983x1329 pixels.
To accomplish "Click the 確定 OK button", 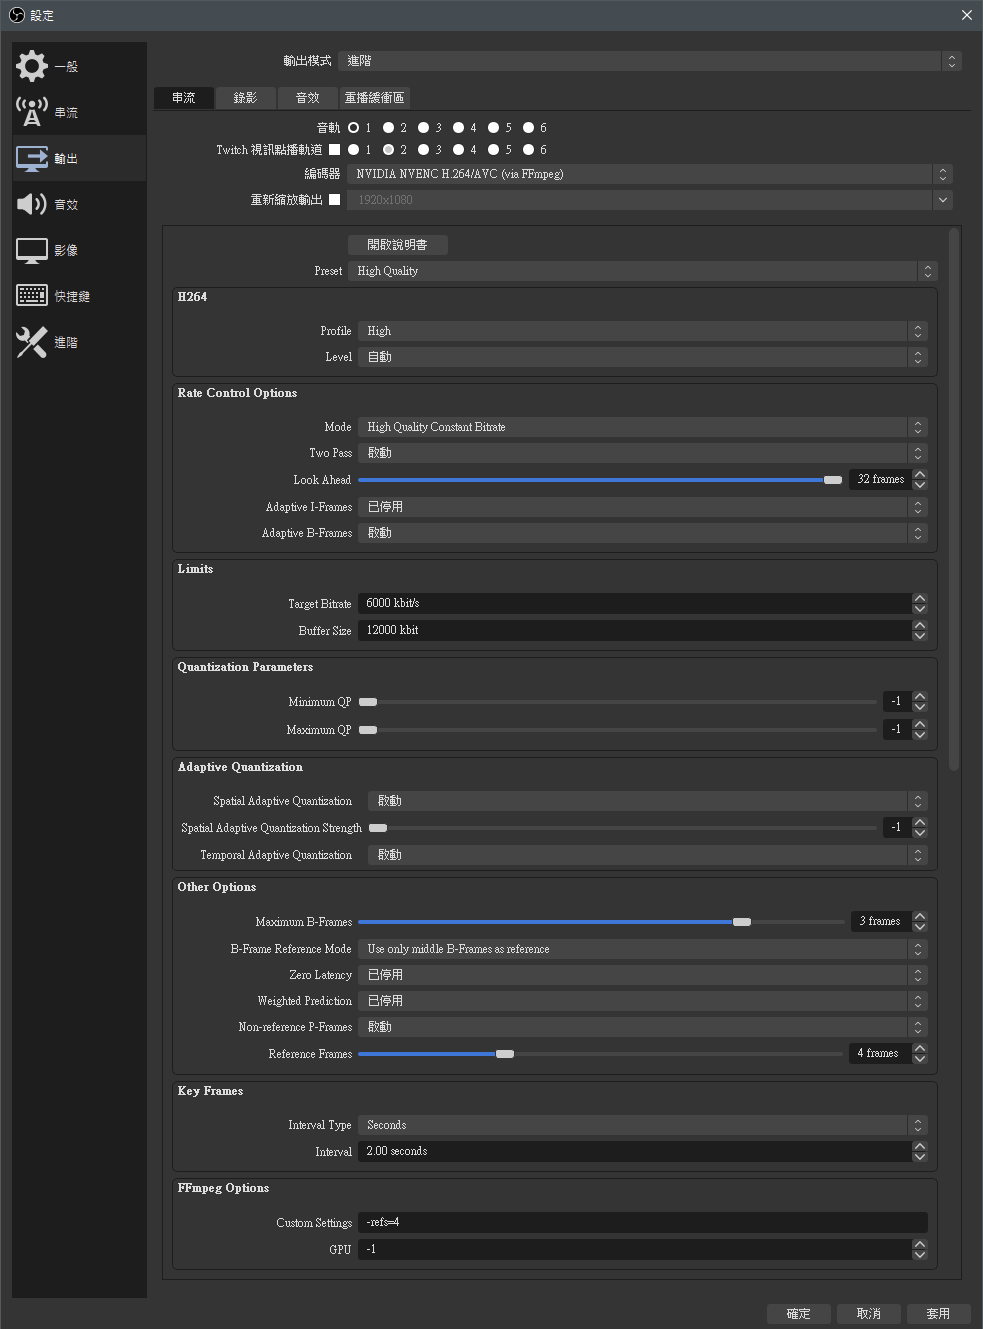I will 799,1314.
